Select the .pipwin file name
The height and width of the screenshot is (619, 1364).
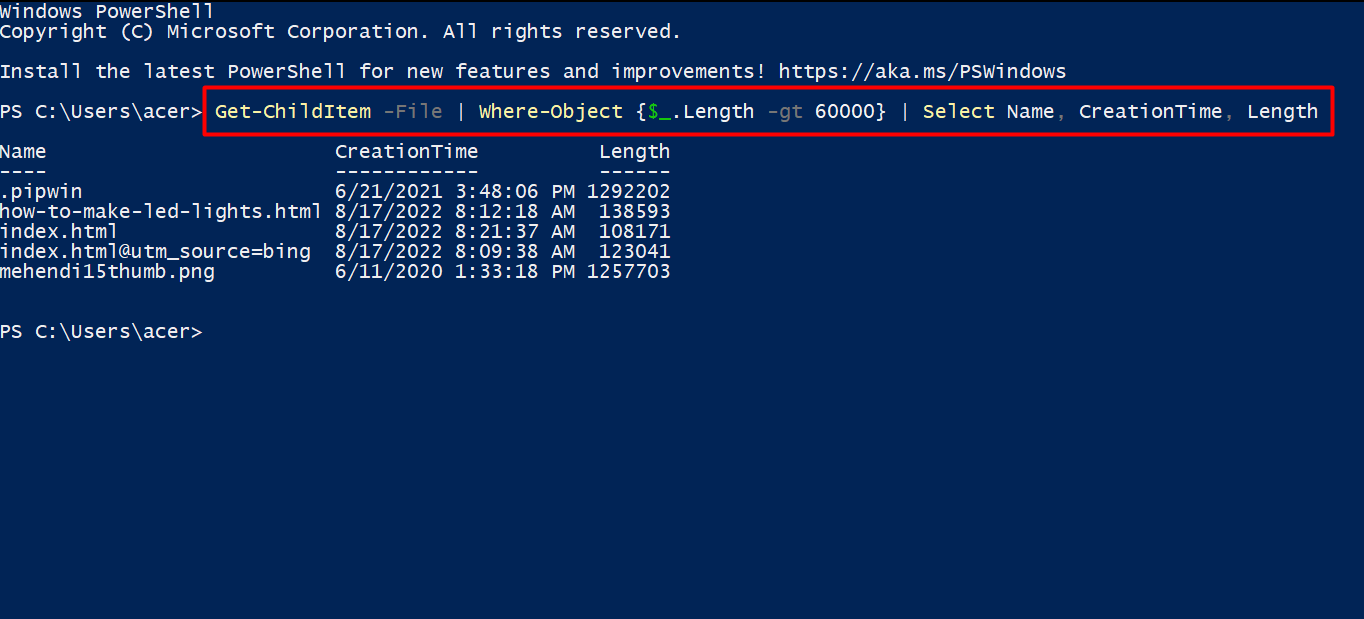(41, 191)
